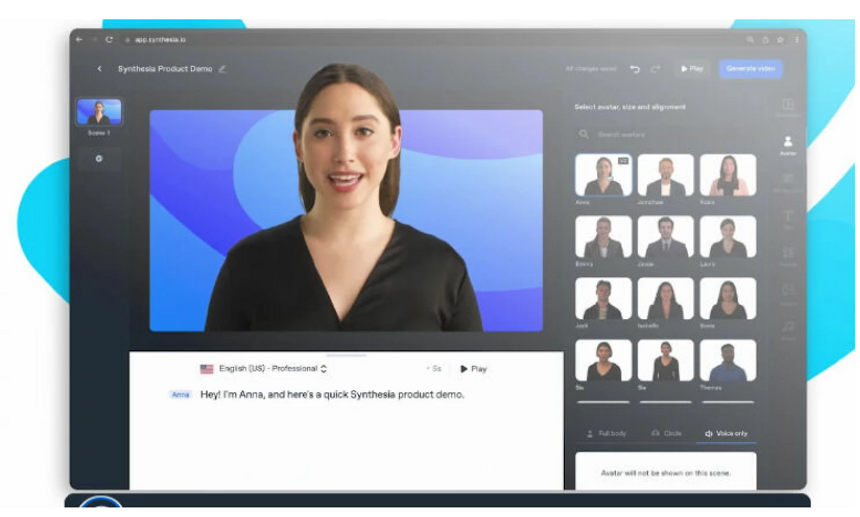Screen dimensions: 860x517
Task: Select the Jack avatar
Action: click(603, 299)
